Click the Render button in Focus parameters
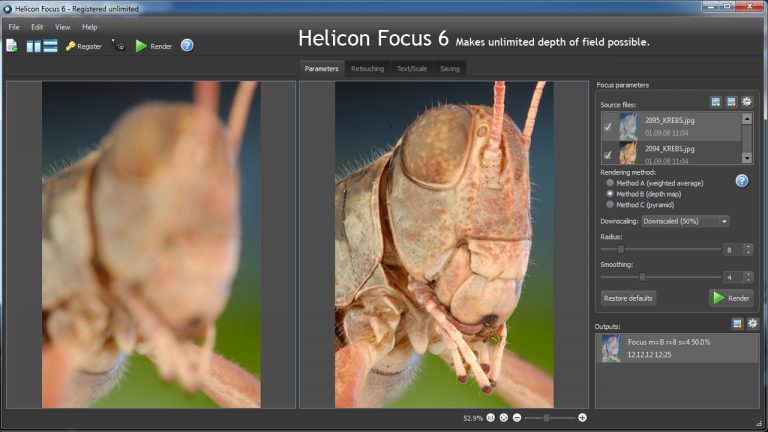This screenshot has height=432, width=768. pyautogui.click(x=731, y=298)
